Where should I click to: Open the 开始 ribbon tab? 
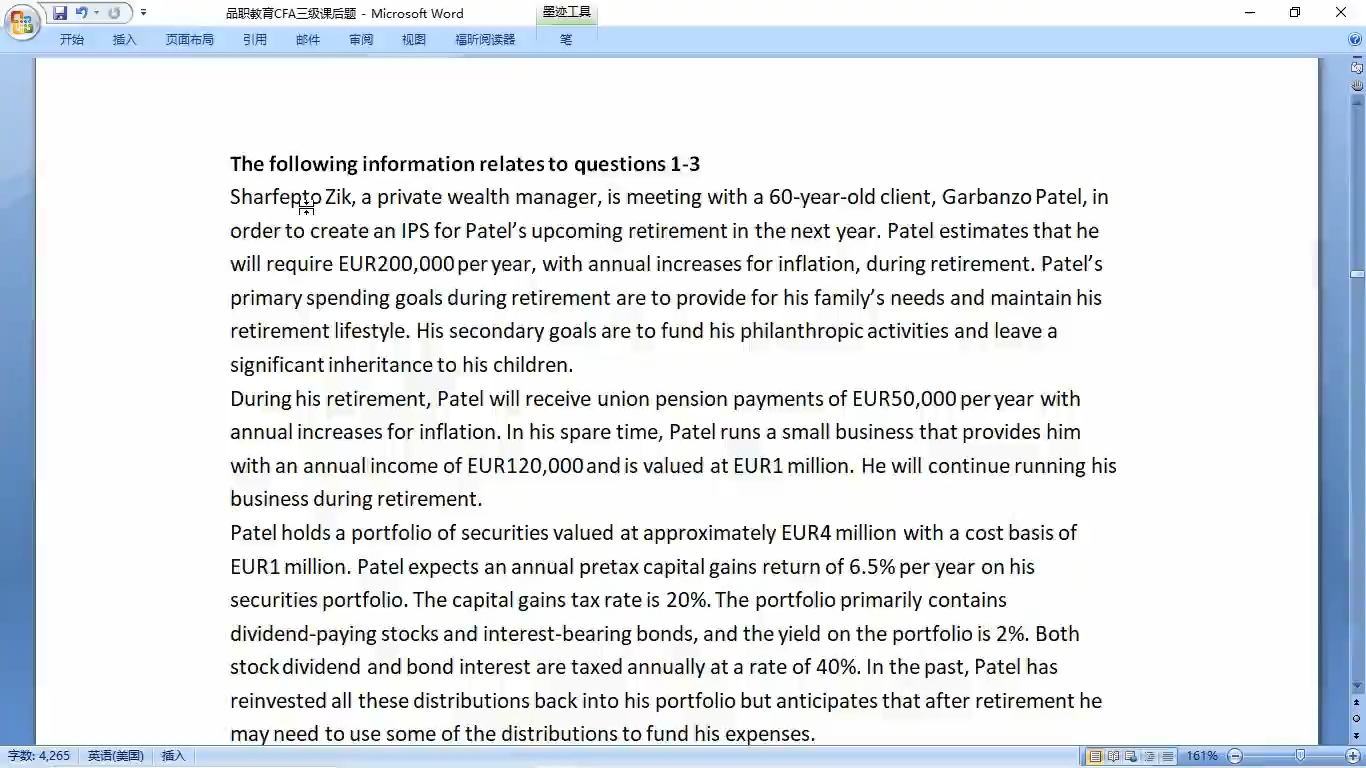coord(72,40)
